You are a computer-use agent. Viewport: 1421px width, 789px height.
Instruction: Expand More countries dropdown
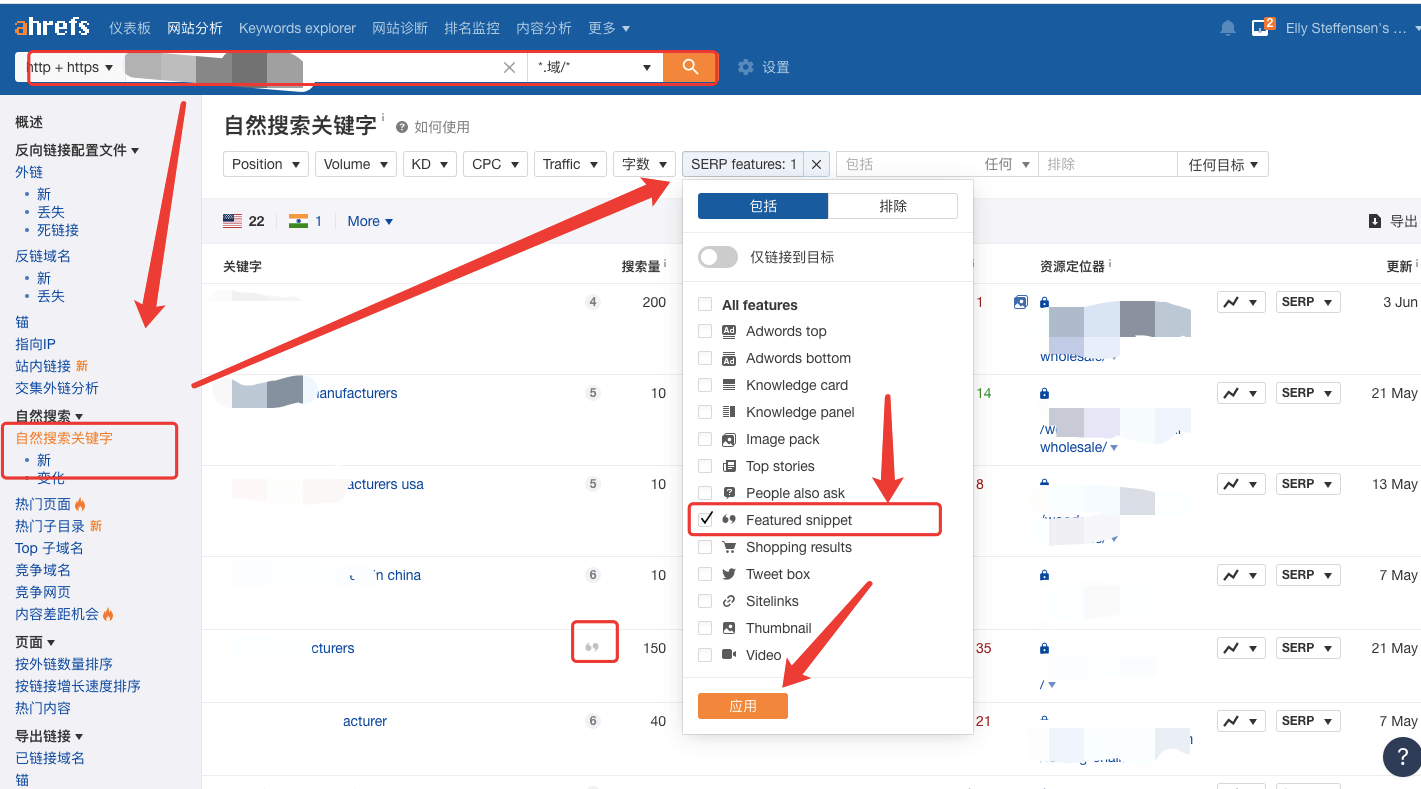point(370,221)
